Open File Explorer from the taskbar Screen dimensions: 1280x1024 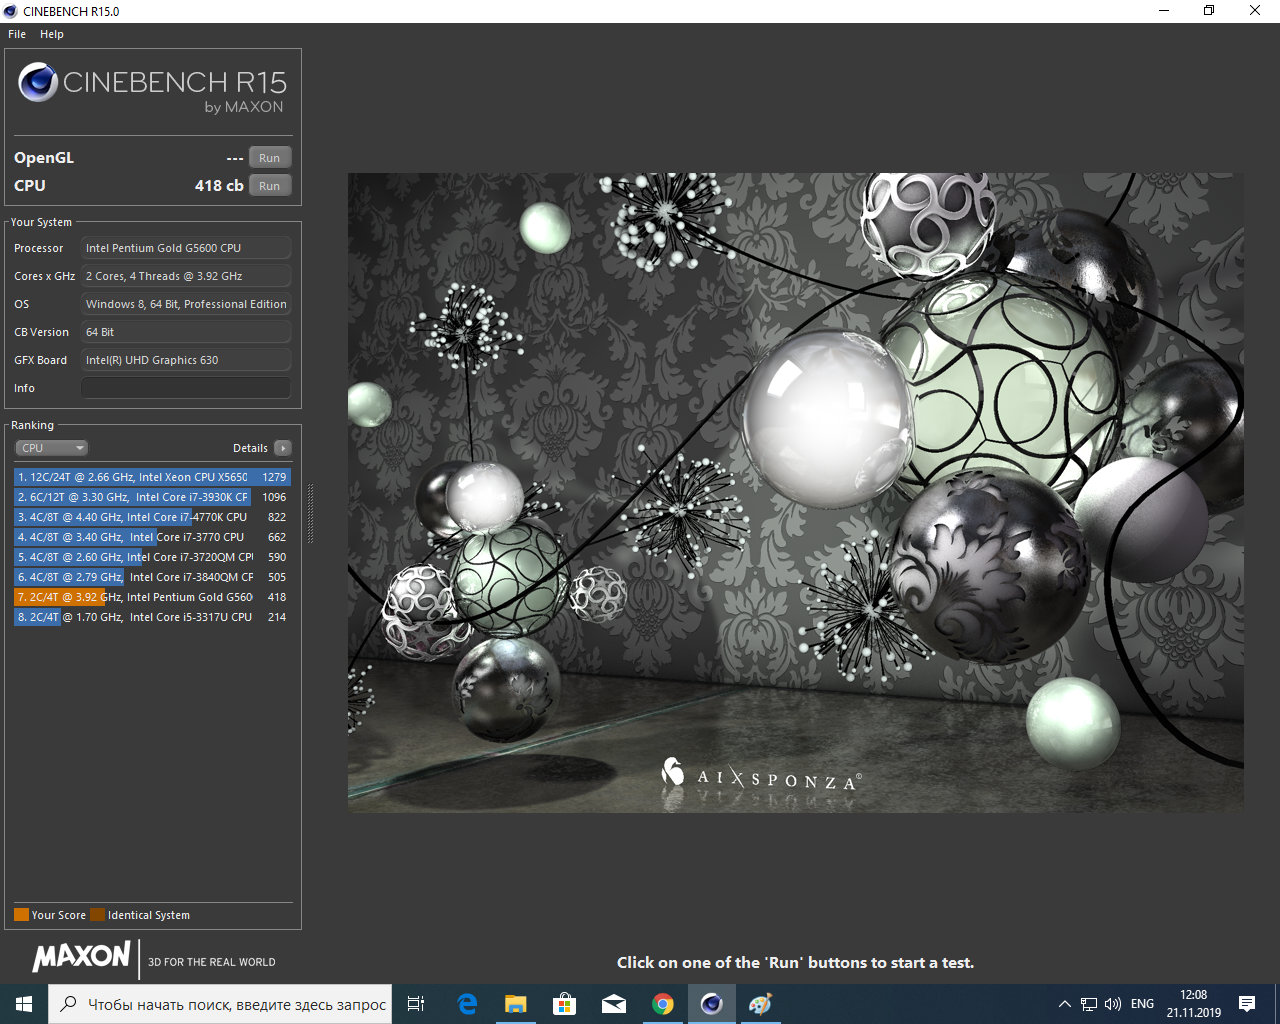pos(515,1004)
